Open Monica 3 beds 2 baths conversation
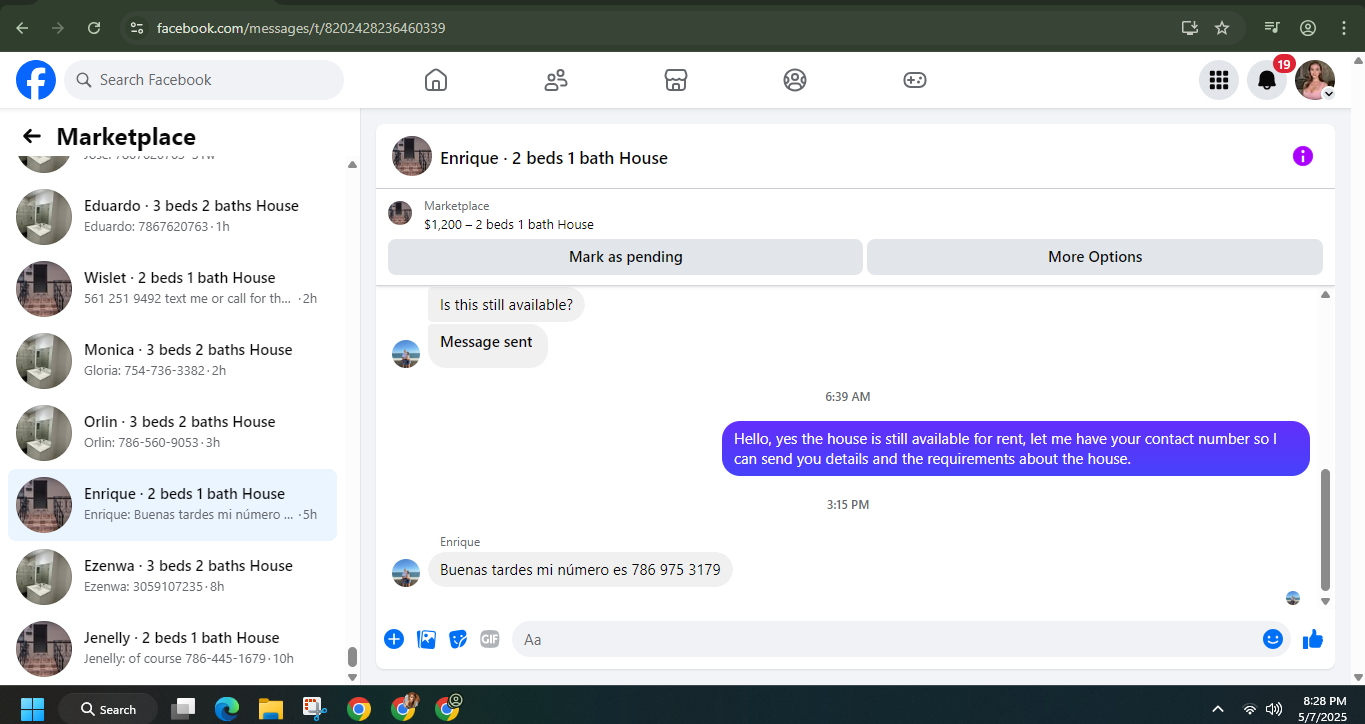The width and height of the screenshot is (1365, 724). pyautogui.click(x=172, y=361)
